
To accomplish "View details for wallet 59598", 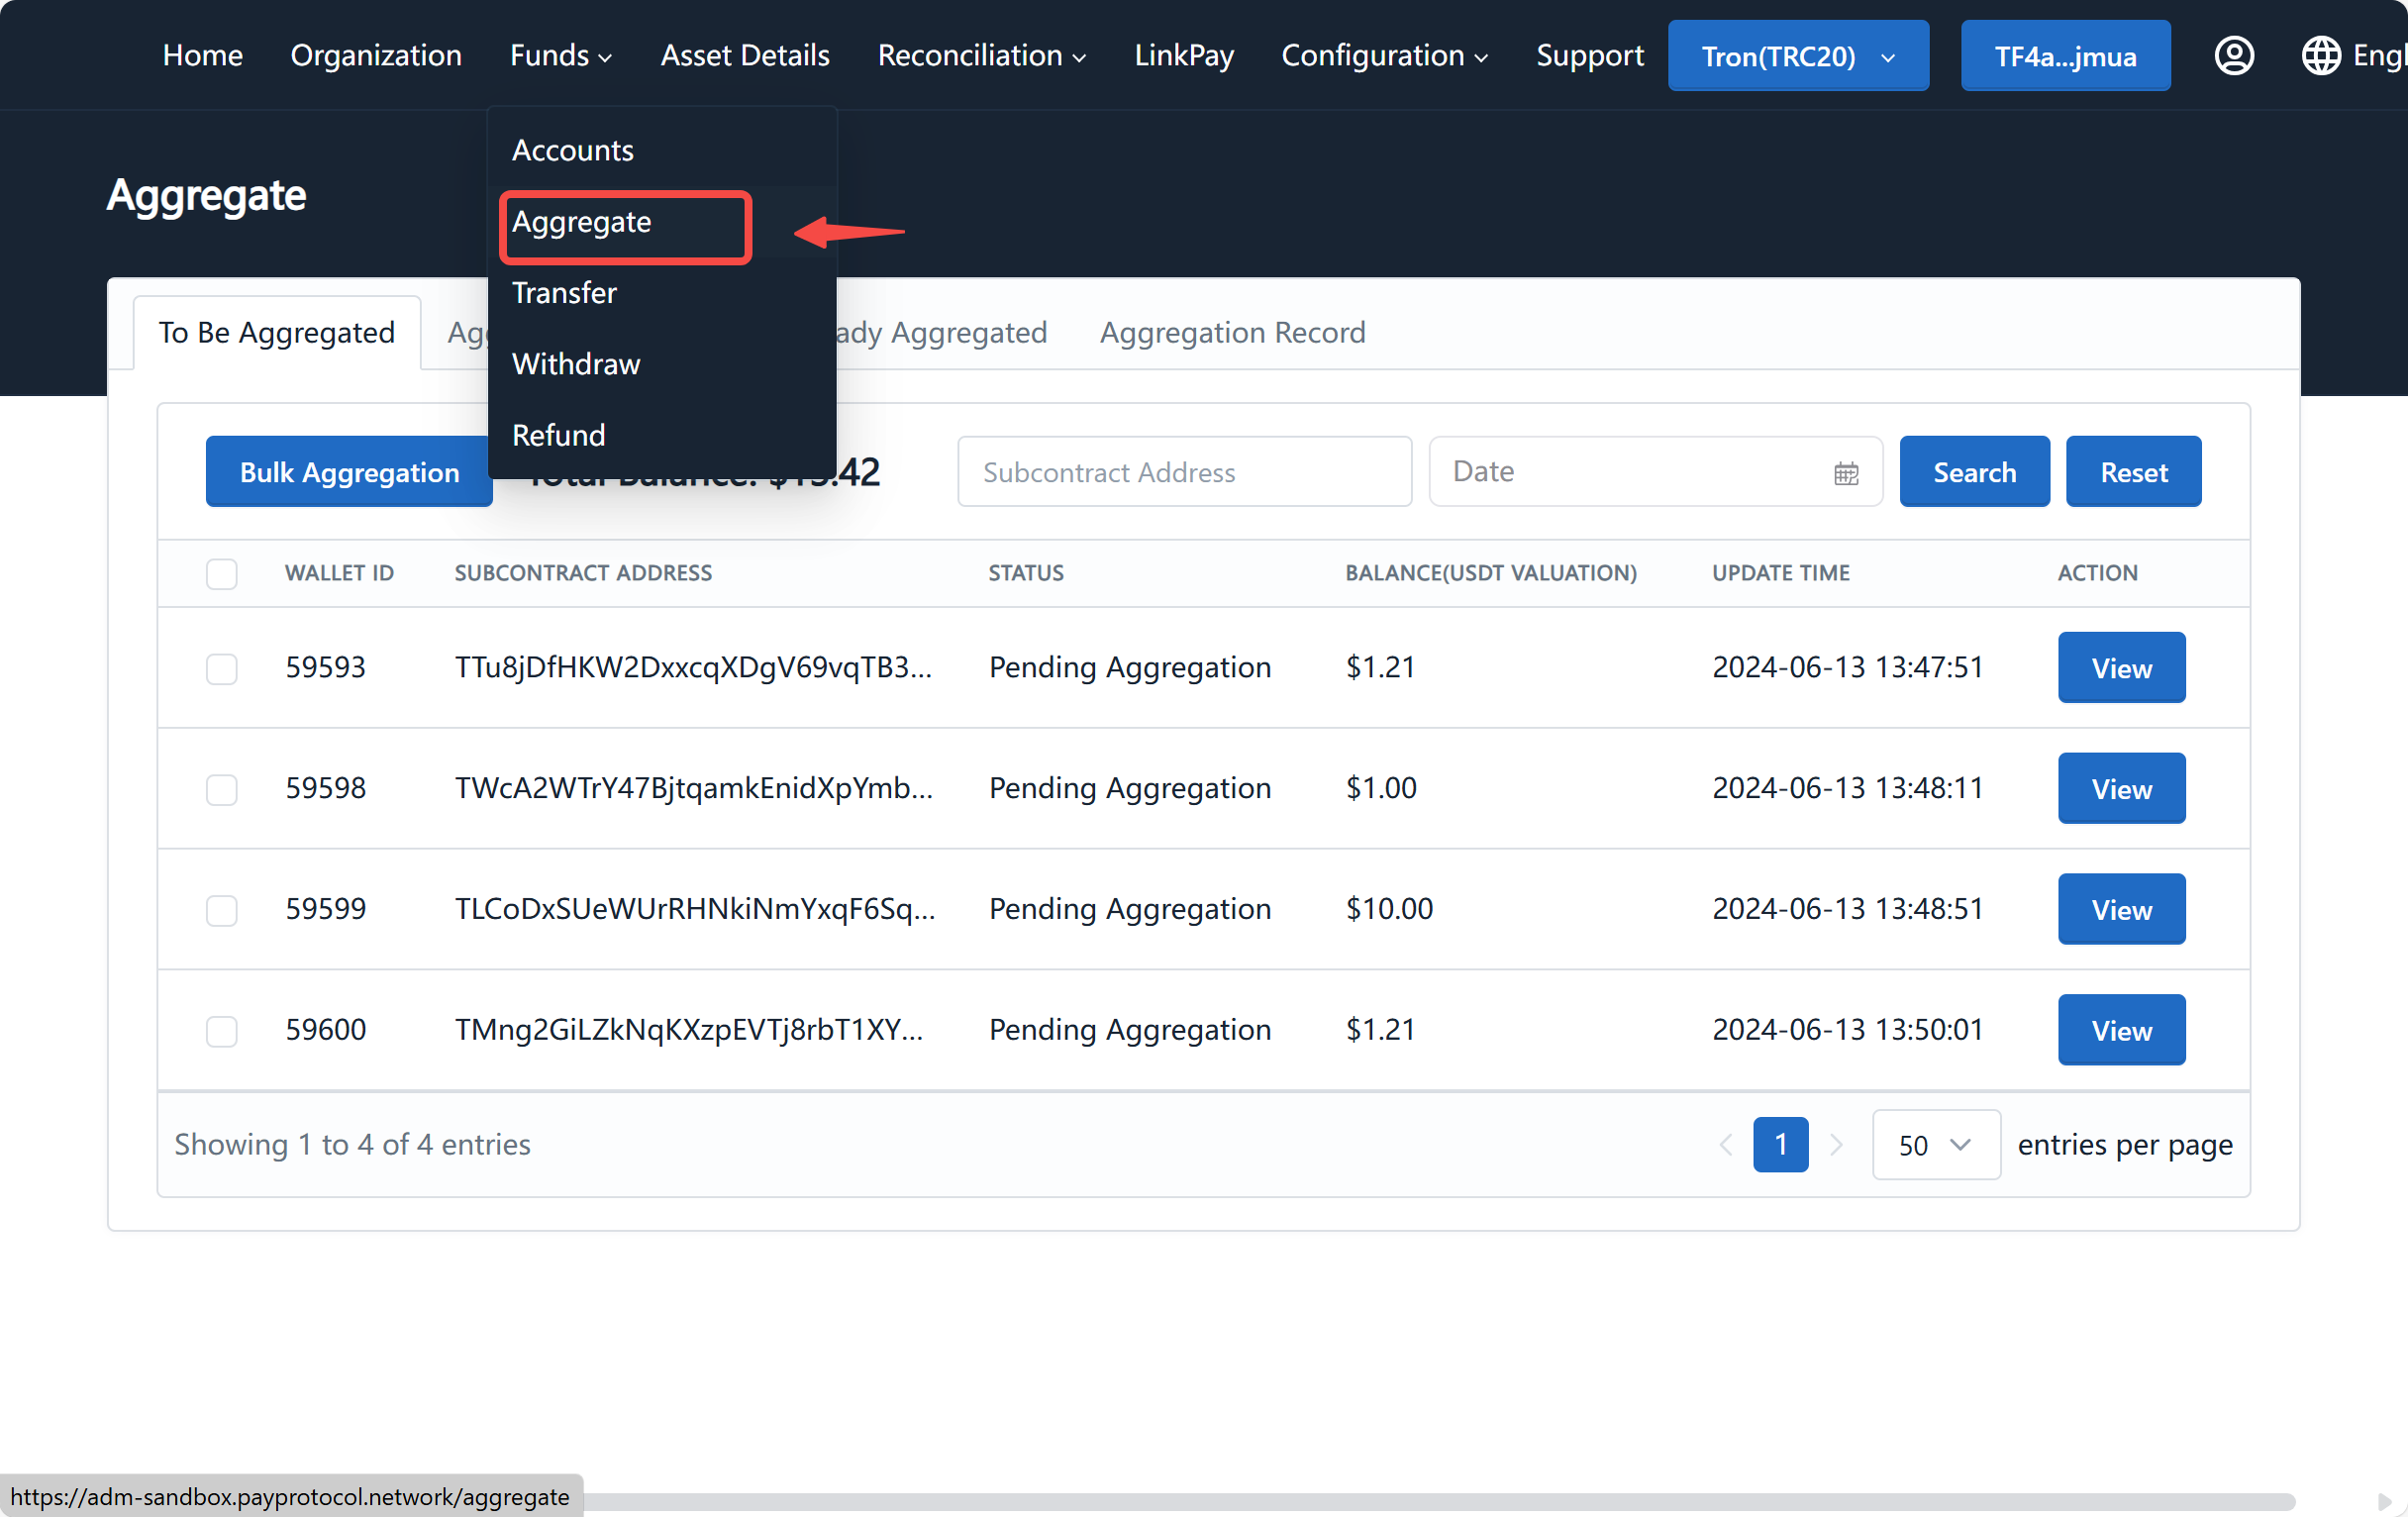I will pos(2121,788).
